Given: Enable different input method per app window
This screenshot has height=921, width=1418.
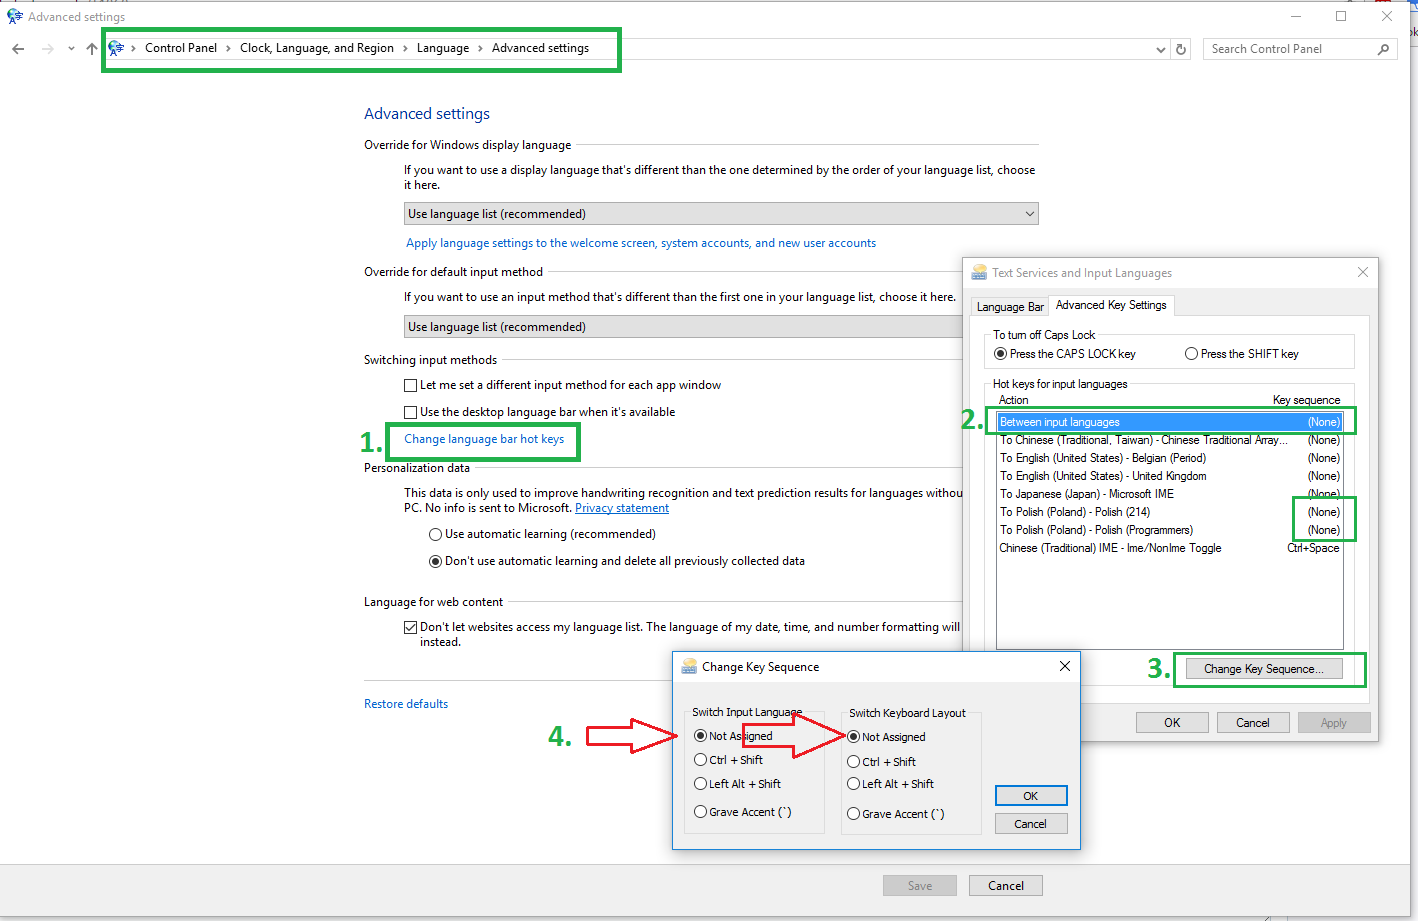Looking at the screenshot, I should point(410,385).
